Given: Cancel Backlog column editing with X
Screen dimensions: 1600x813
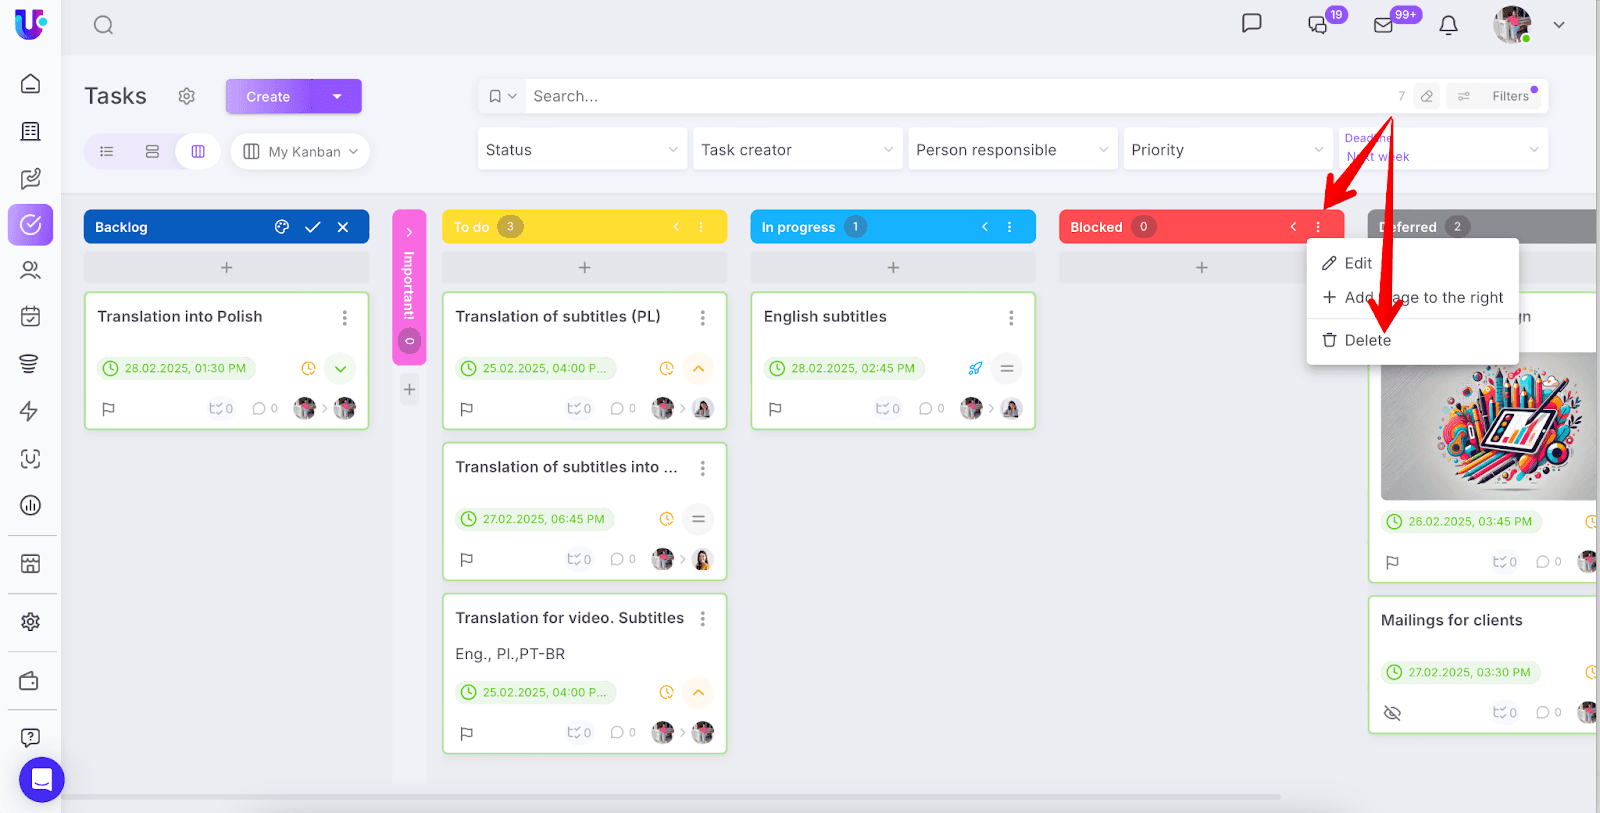Looking at the screenshot, I should 343,227.
